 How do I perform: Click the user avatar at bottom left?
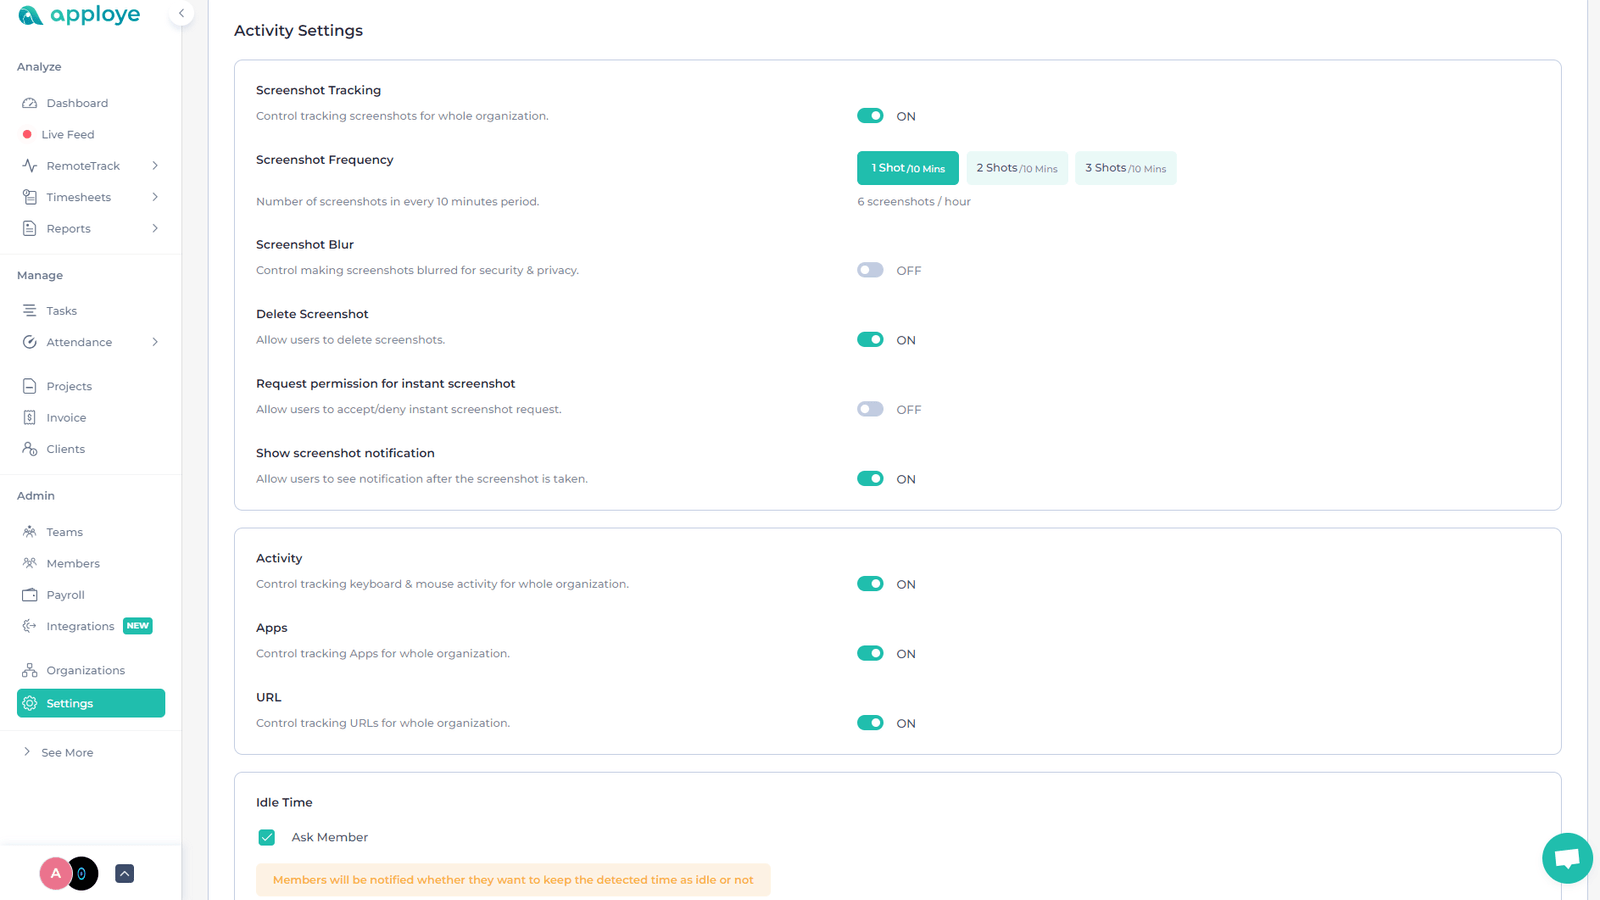(x=55, y=873)
